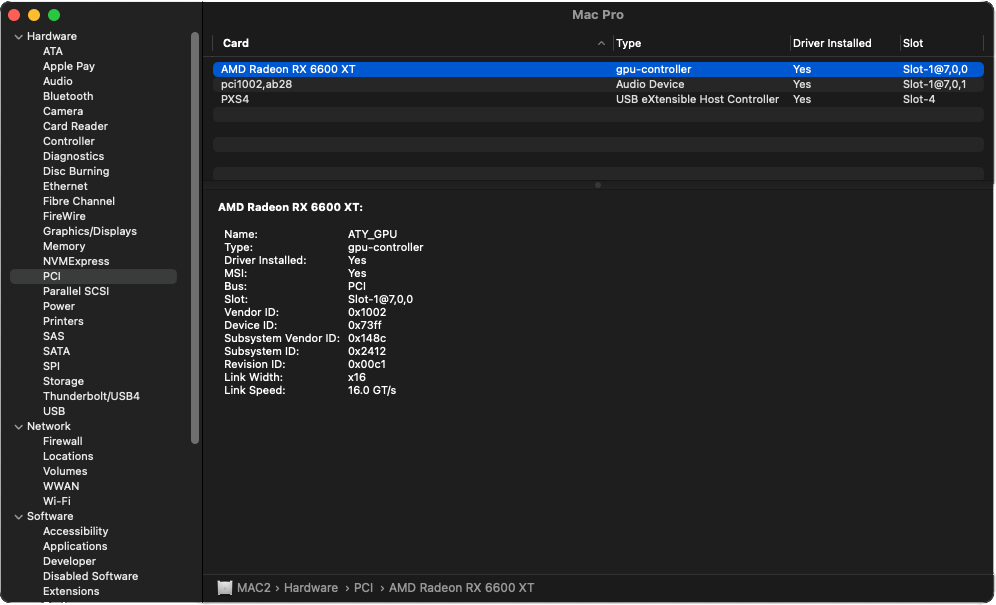The image size is (996, 605).
Task: Select ATA in the sidebar
Action: 53,51
